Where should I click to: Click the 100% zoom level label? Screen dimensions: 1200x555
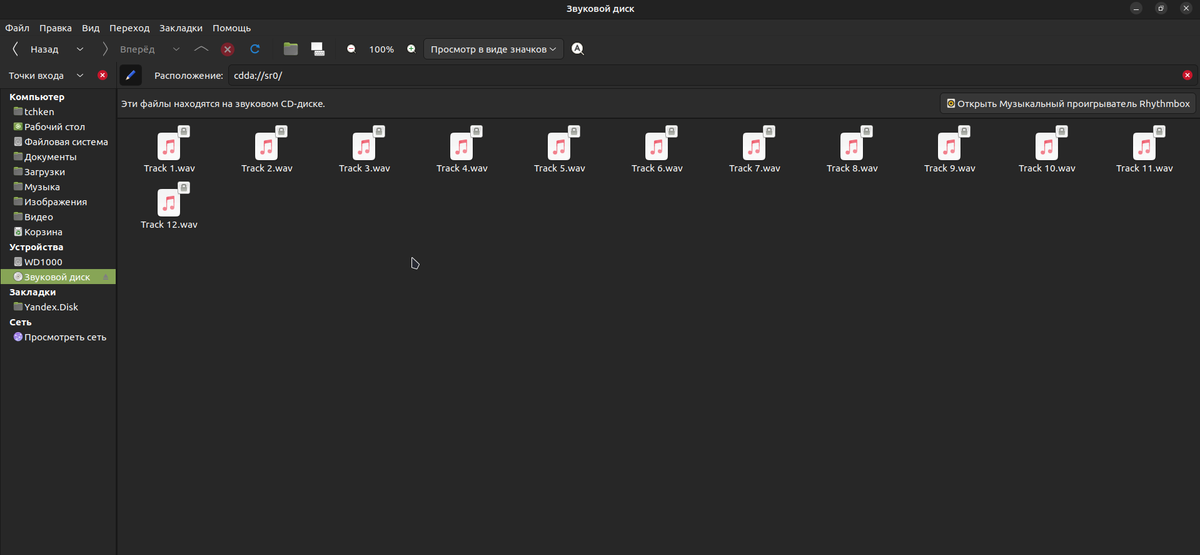point(381,49)
